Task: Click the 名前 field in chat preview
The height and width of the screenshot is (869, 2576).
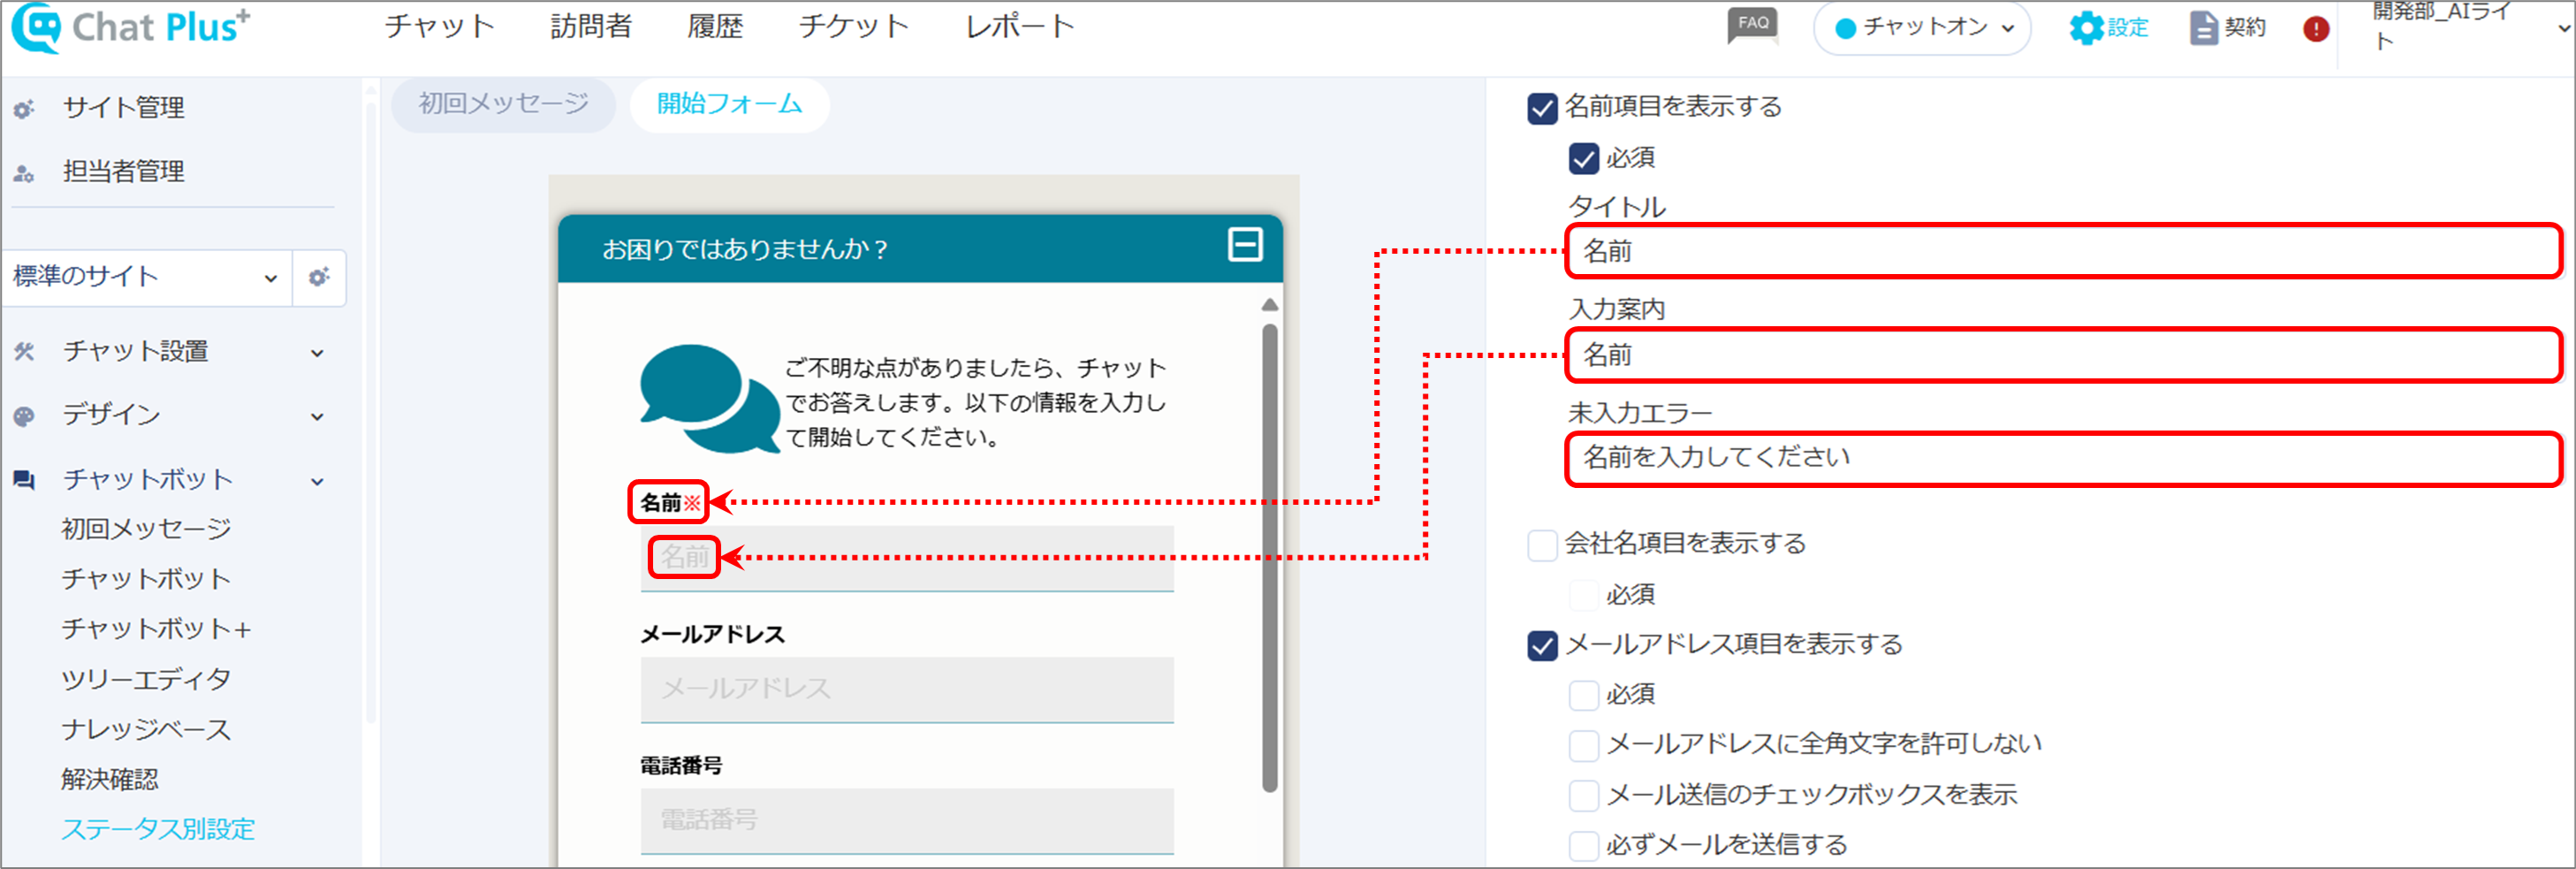Action: tap(907, 558)
